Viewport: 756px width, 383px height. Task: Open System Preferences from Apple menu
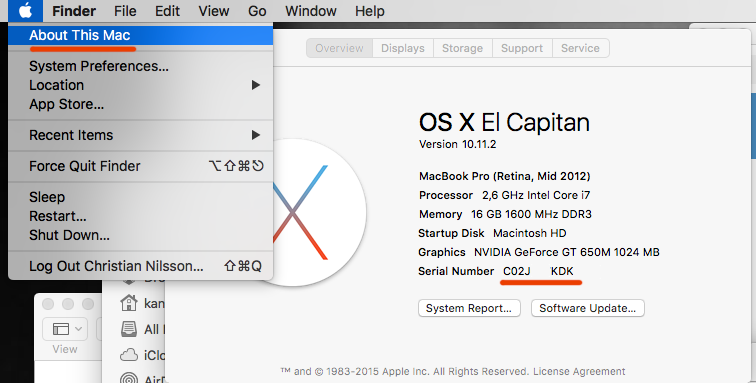140,66
